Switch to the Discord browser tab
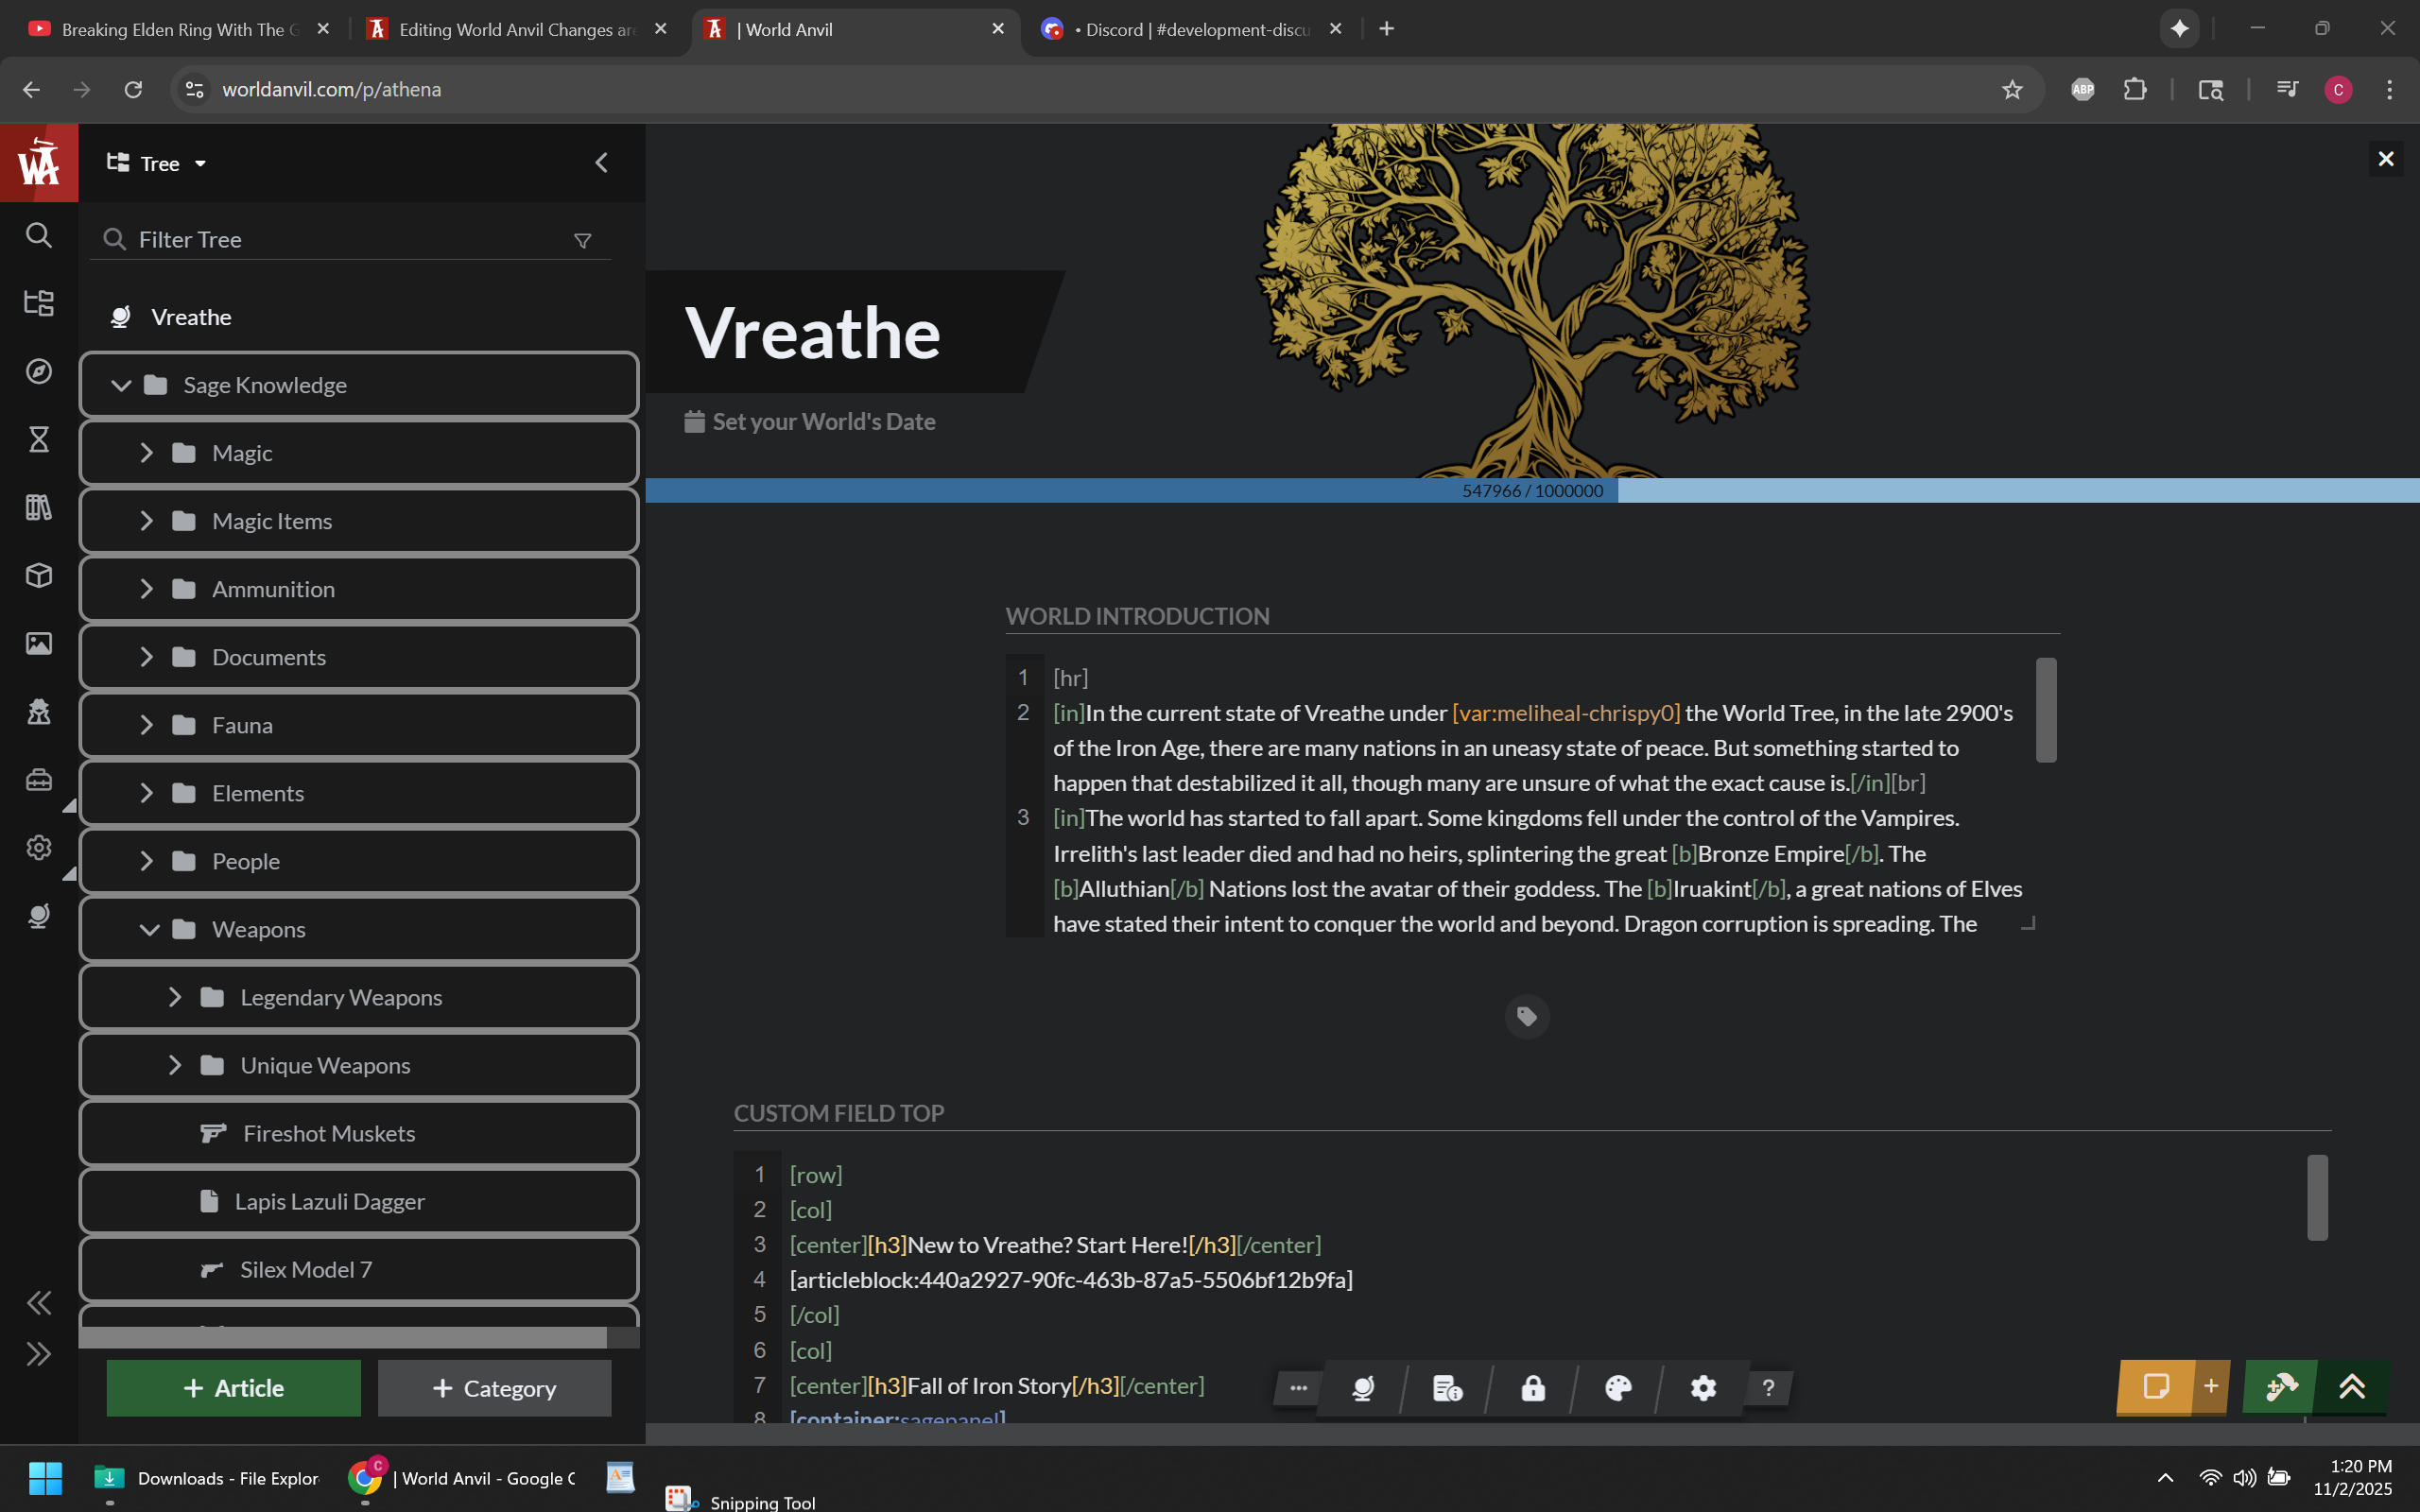The width and height of the screenshot is (2420, 1512). click(1190, 29)
